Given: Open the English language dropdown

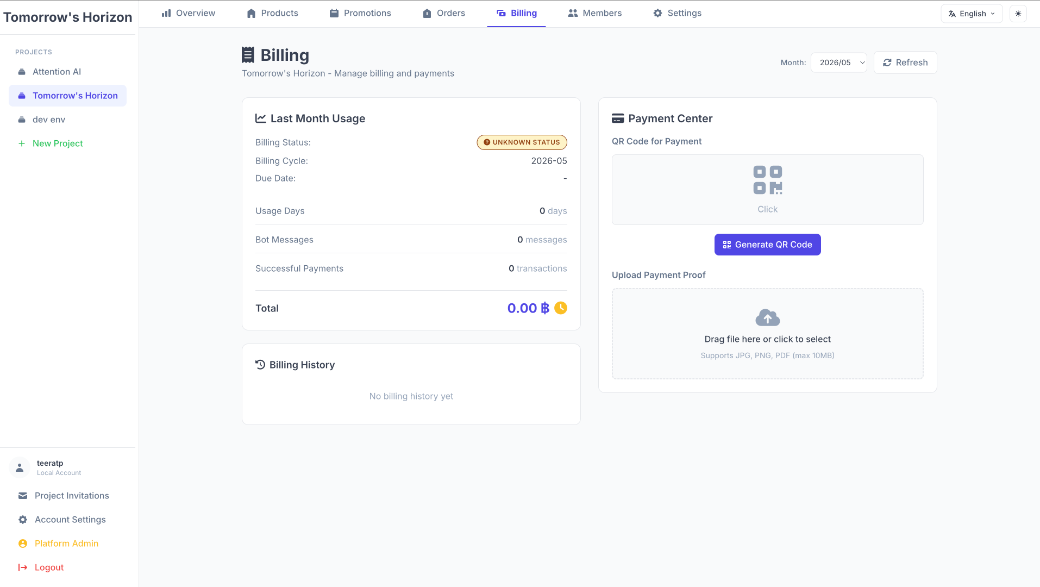Looking at the screenshot, I should point(971,13).
